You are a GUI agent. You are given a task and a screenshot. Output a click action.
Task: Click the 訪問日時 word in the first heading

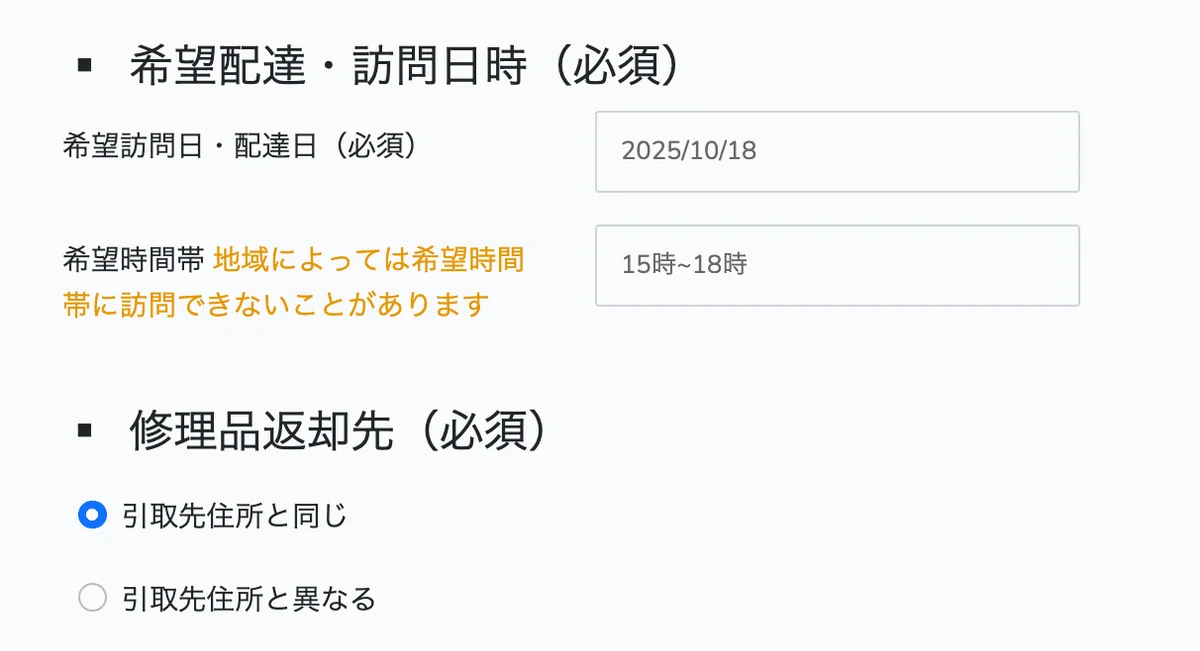coord(439,68)
